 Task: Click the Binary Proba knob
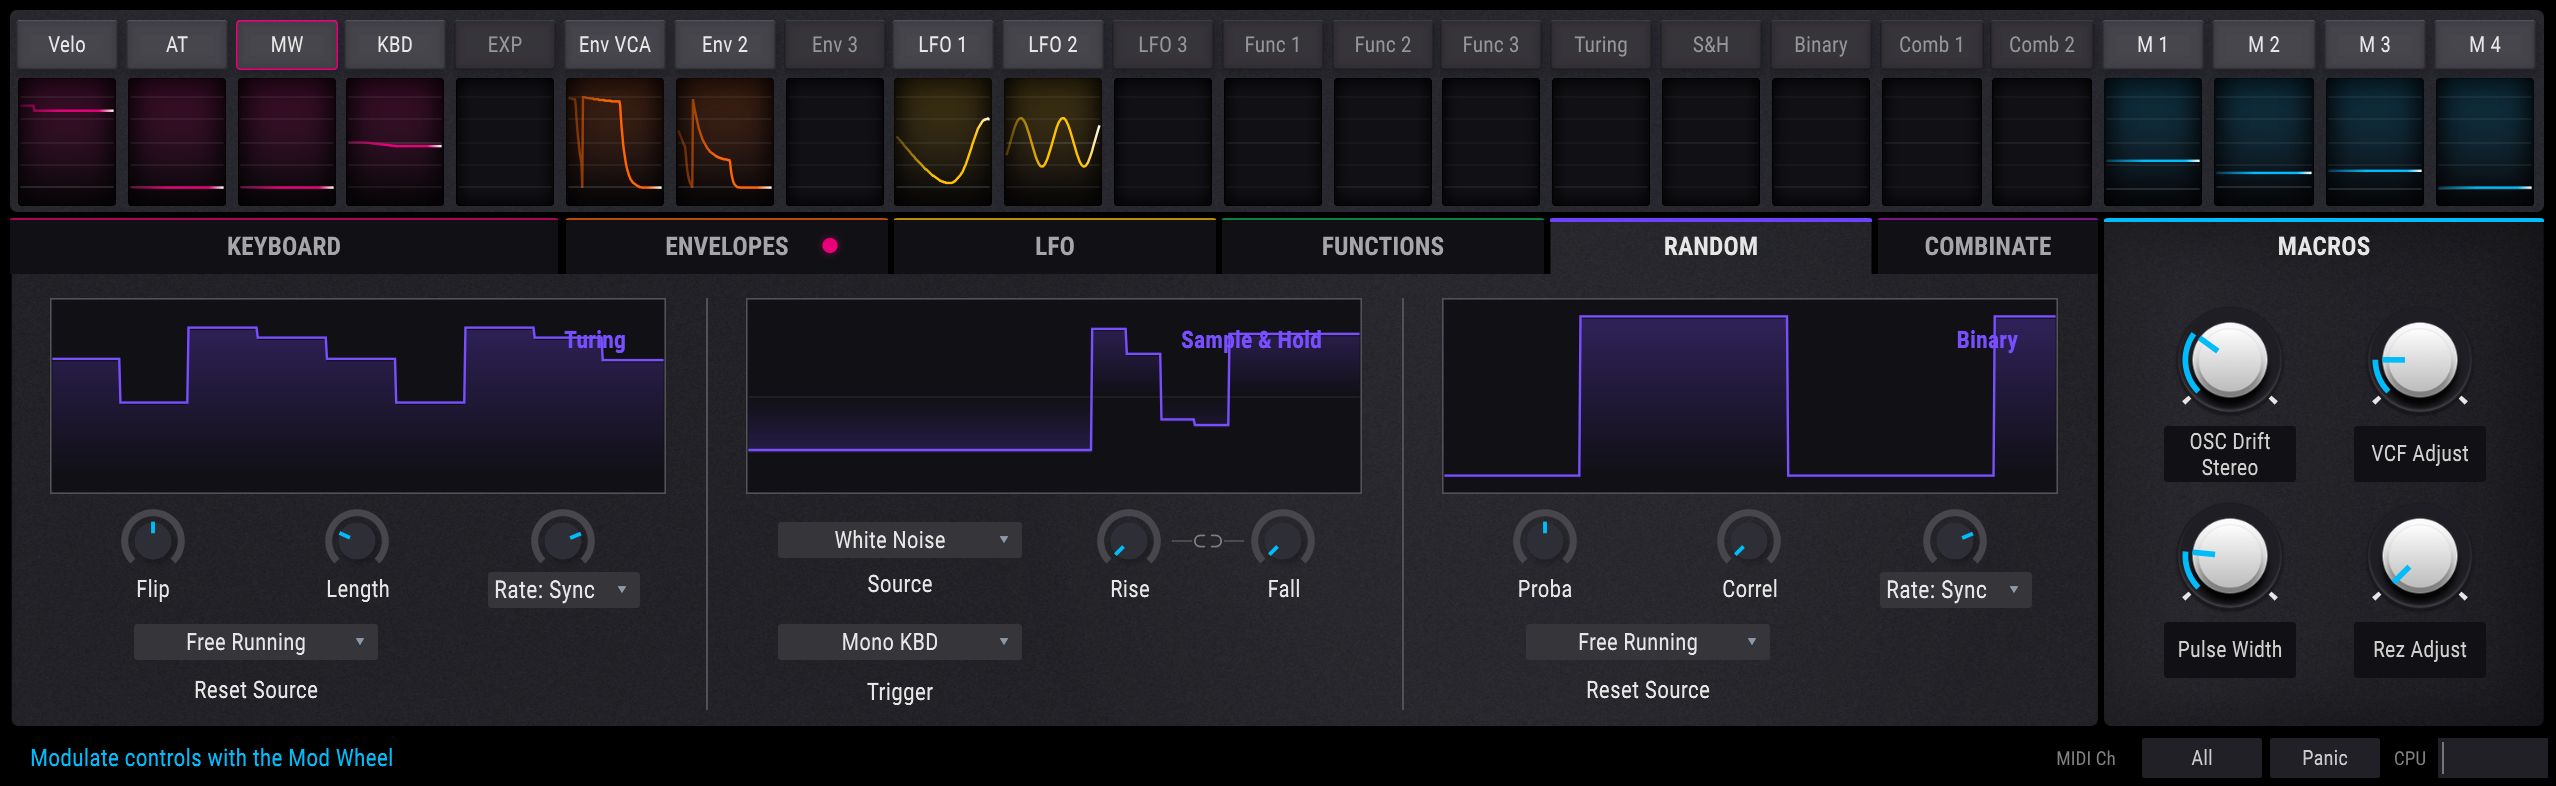tap(1545, 541)
